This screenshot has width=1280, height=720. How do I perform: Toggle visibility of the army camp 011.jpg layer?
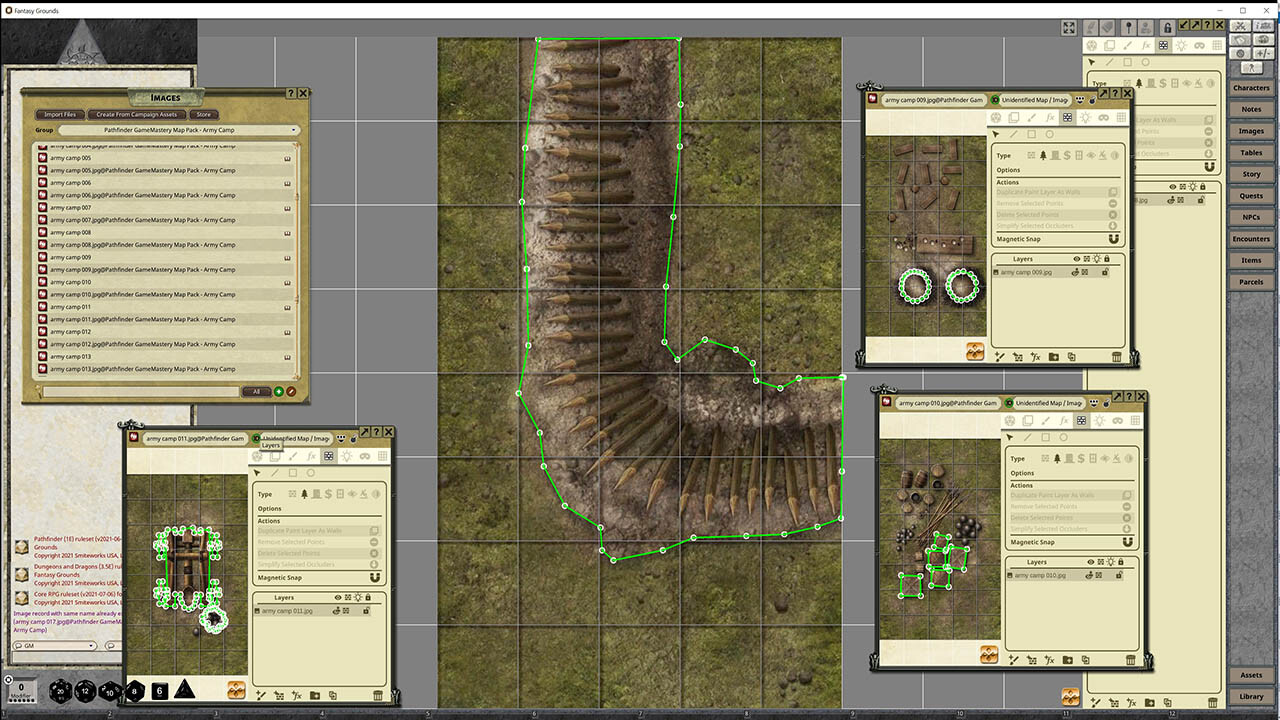point(337,611)
